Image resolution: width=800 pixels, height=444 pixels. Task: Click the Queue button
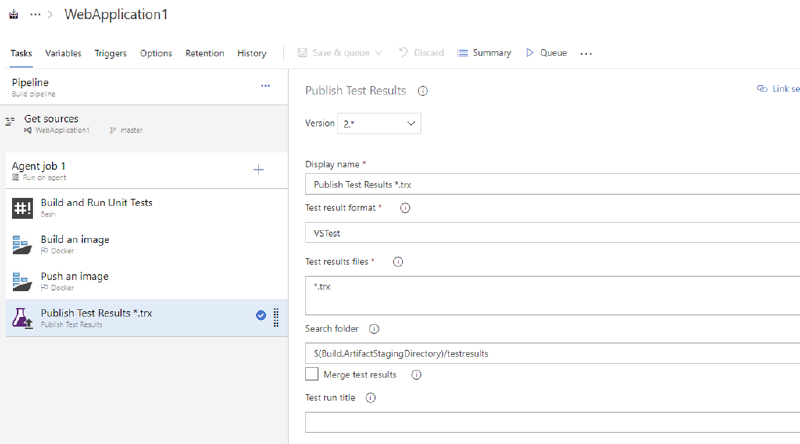tap(546, 53)
